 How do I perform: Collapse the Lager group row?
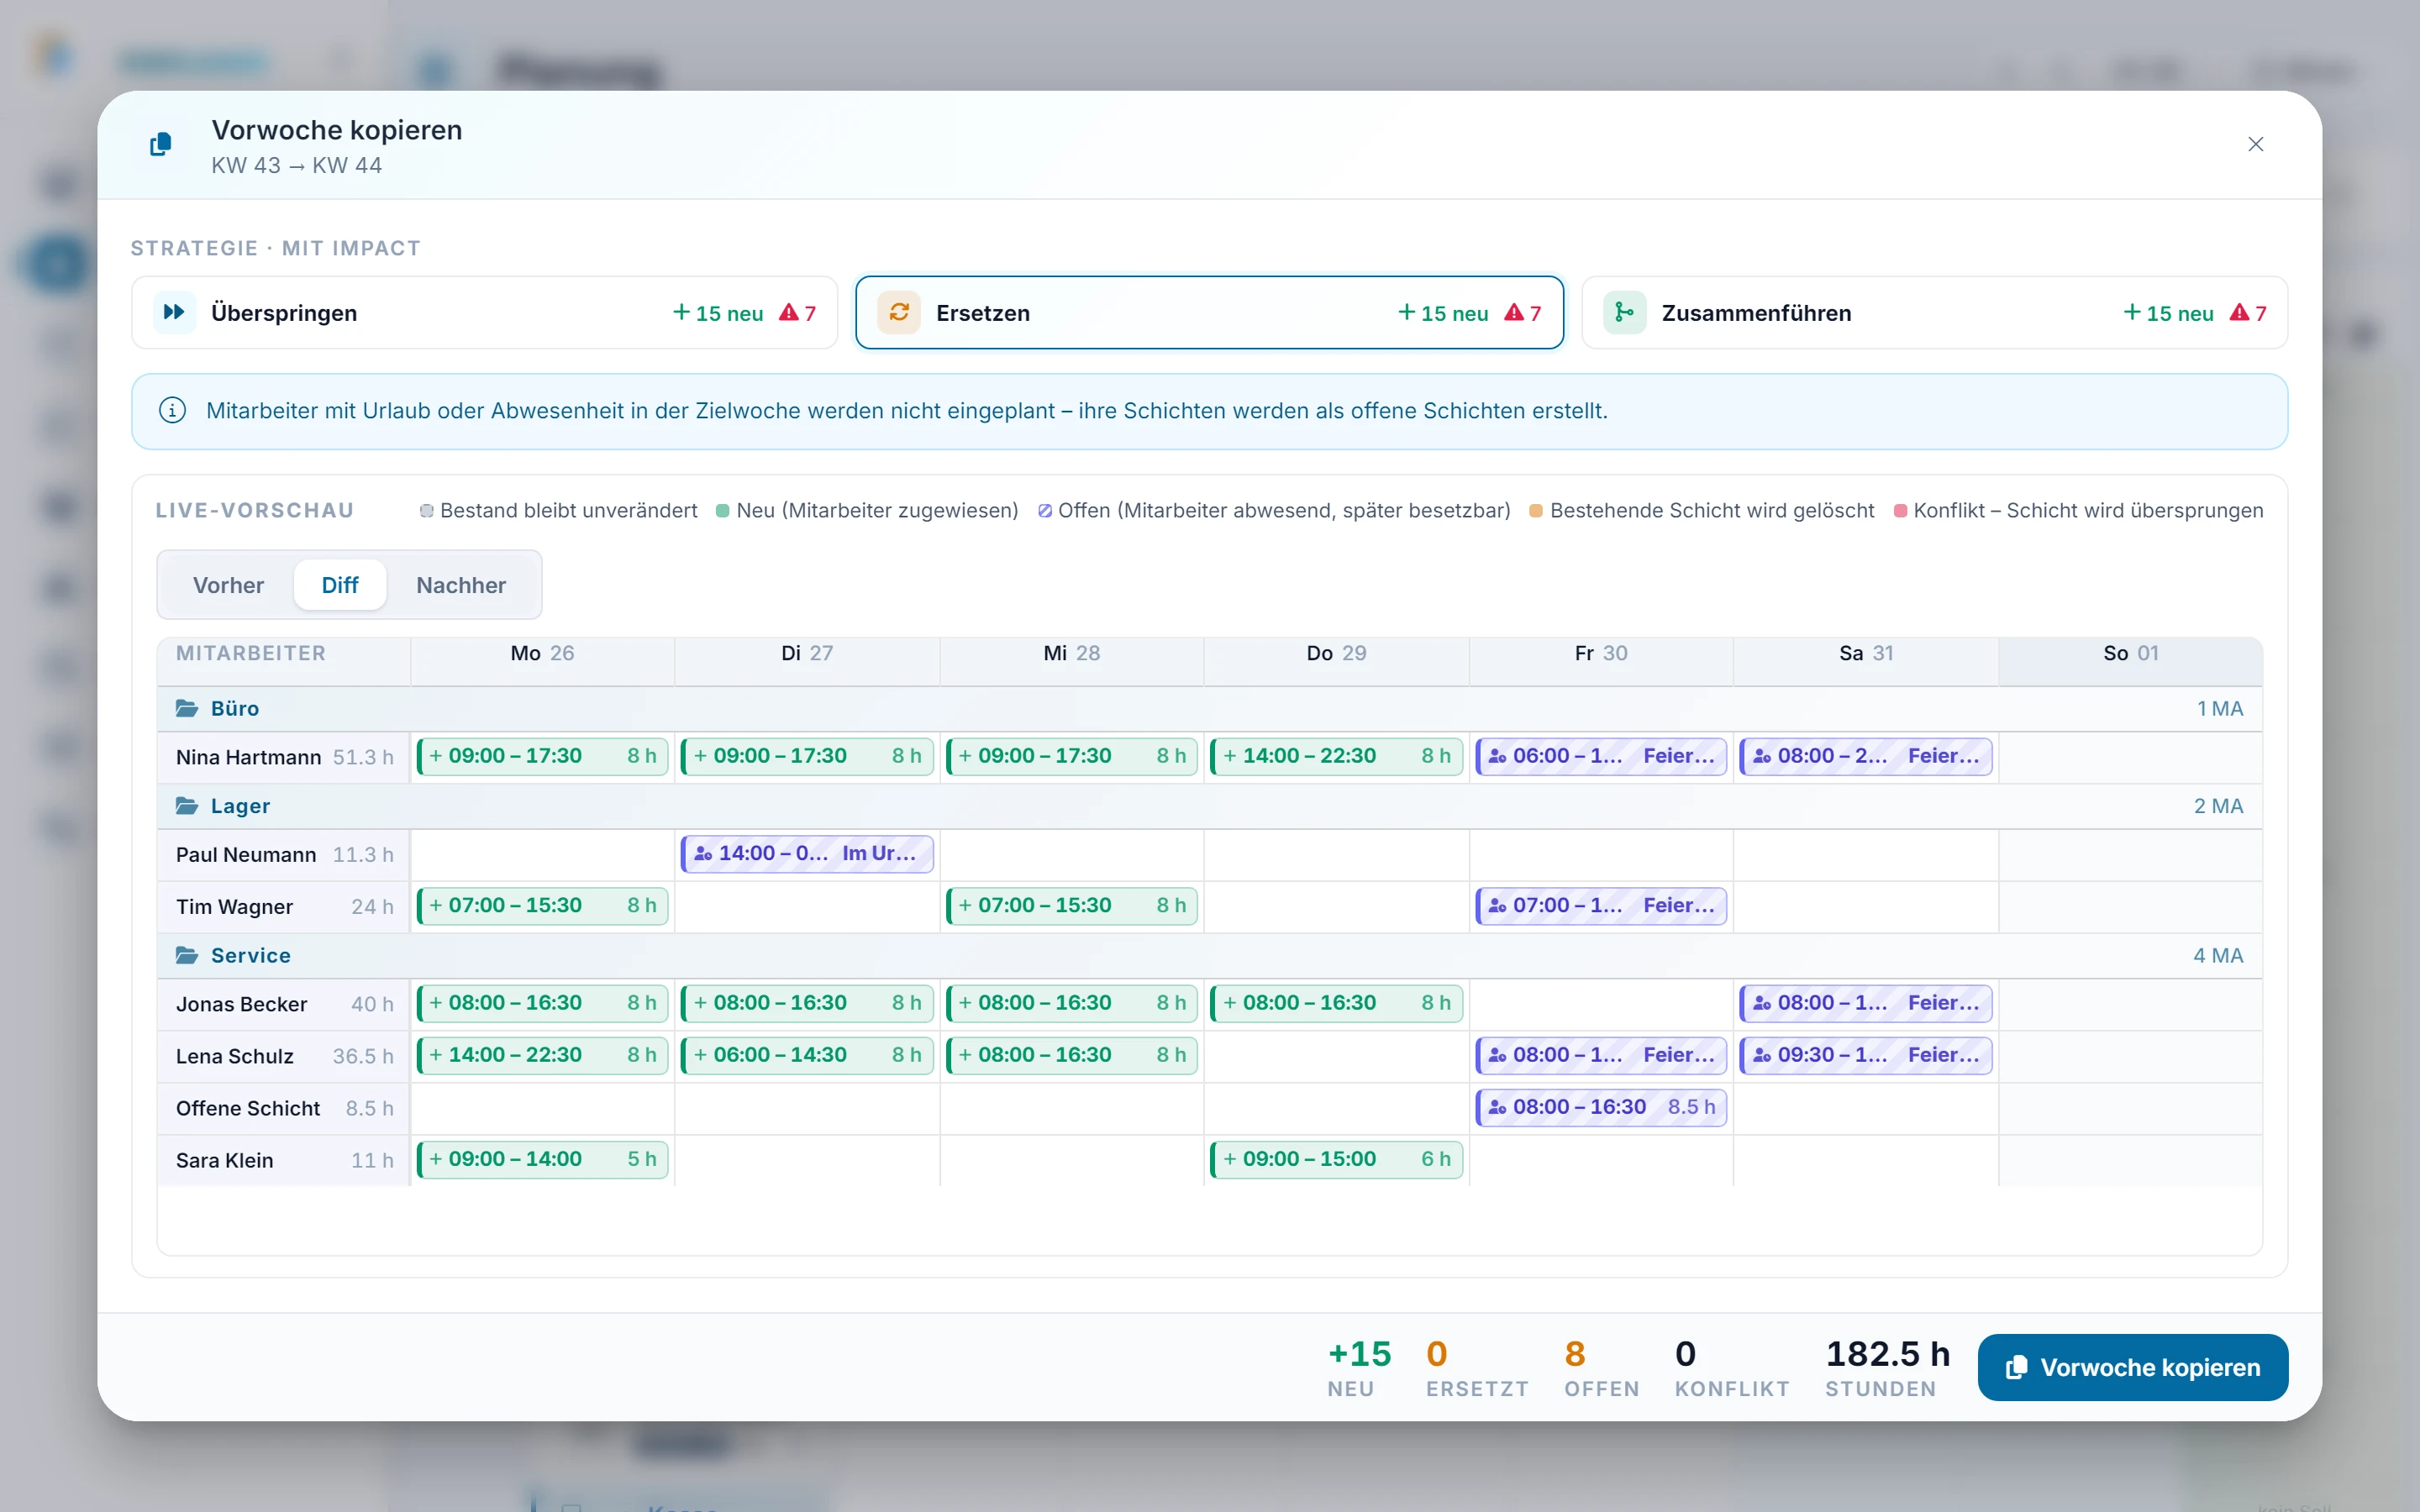[1209, 805]
